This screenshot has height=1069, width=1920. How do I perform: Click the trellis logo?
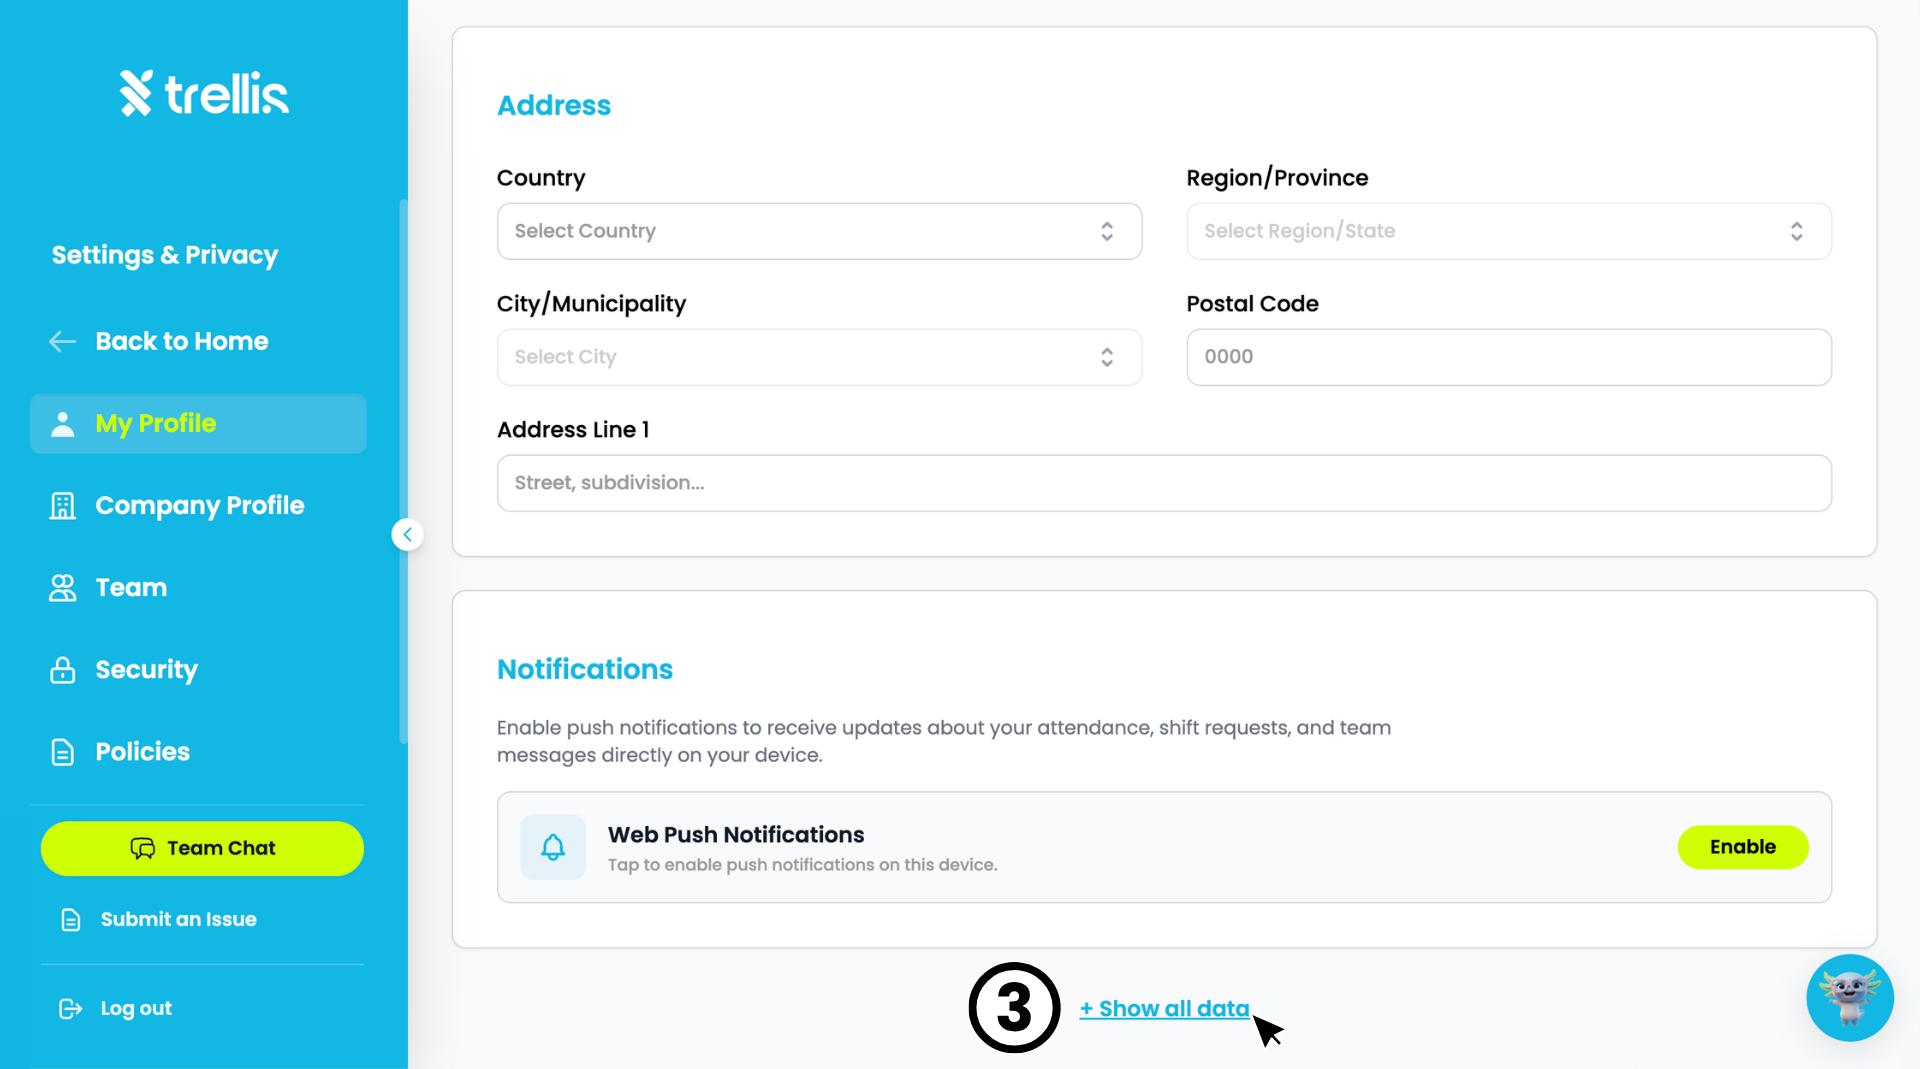[x=204, y=93]
